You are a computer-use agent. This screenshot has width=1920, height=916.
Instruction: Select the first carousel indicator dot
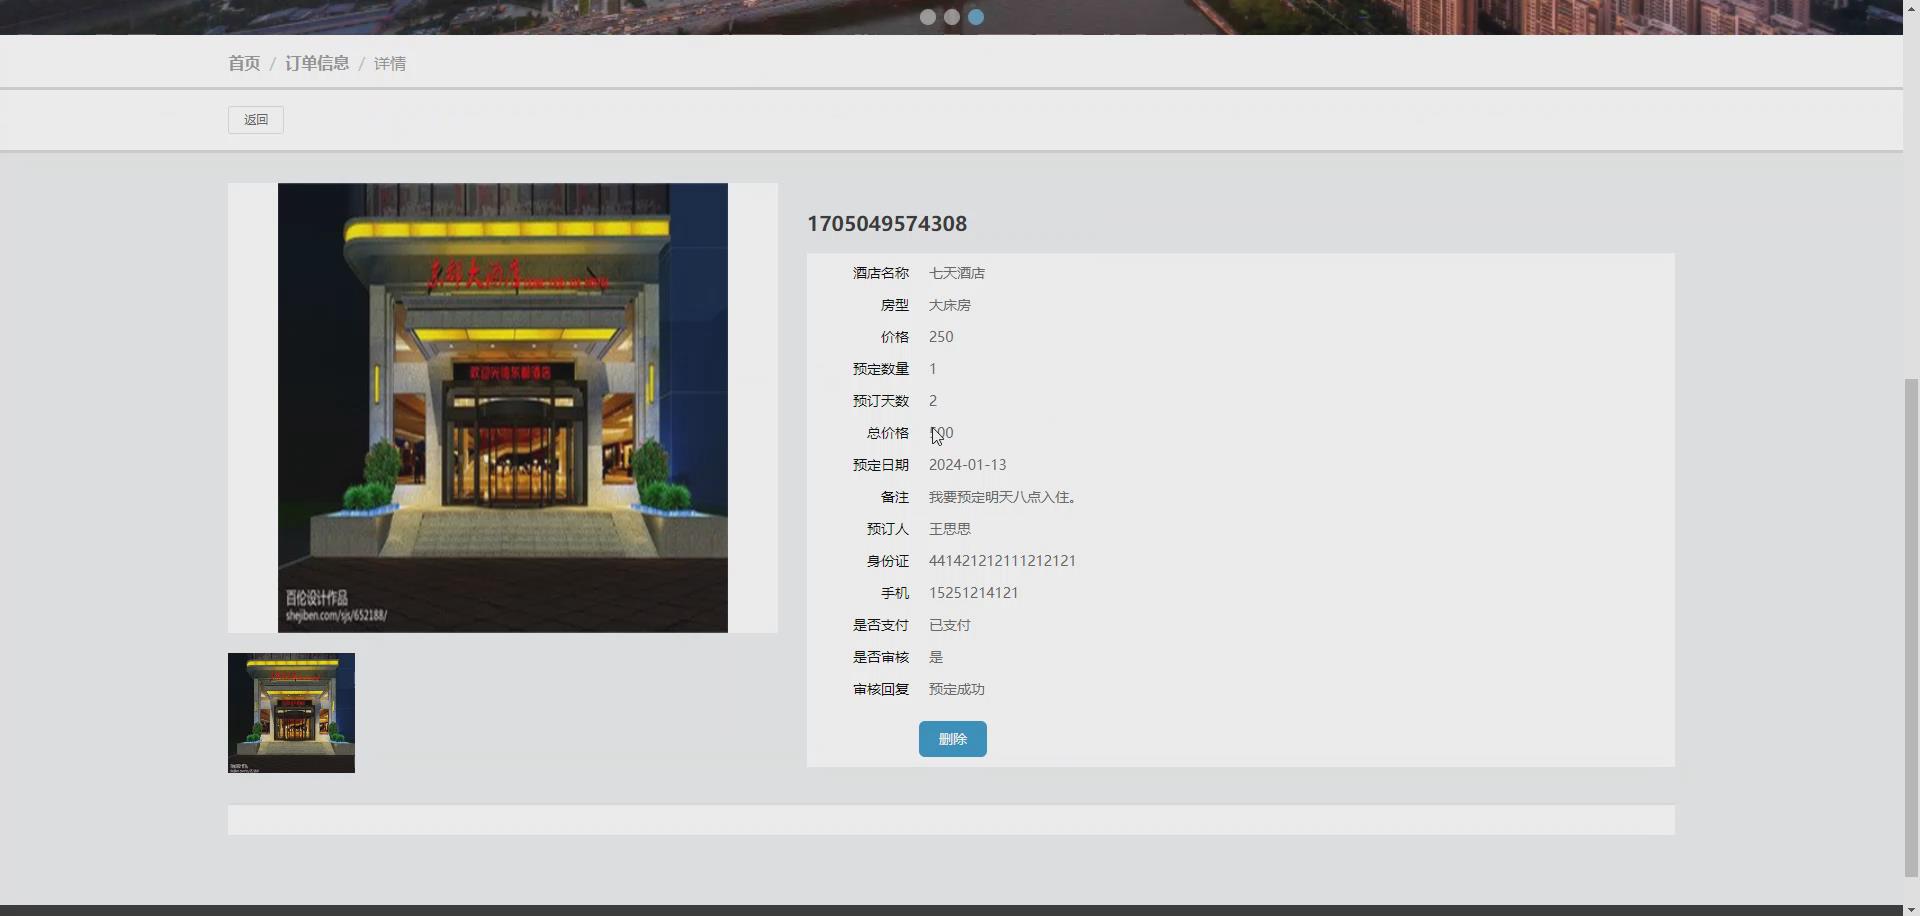click(x=927, y=17)
